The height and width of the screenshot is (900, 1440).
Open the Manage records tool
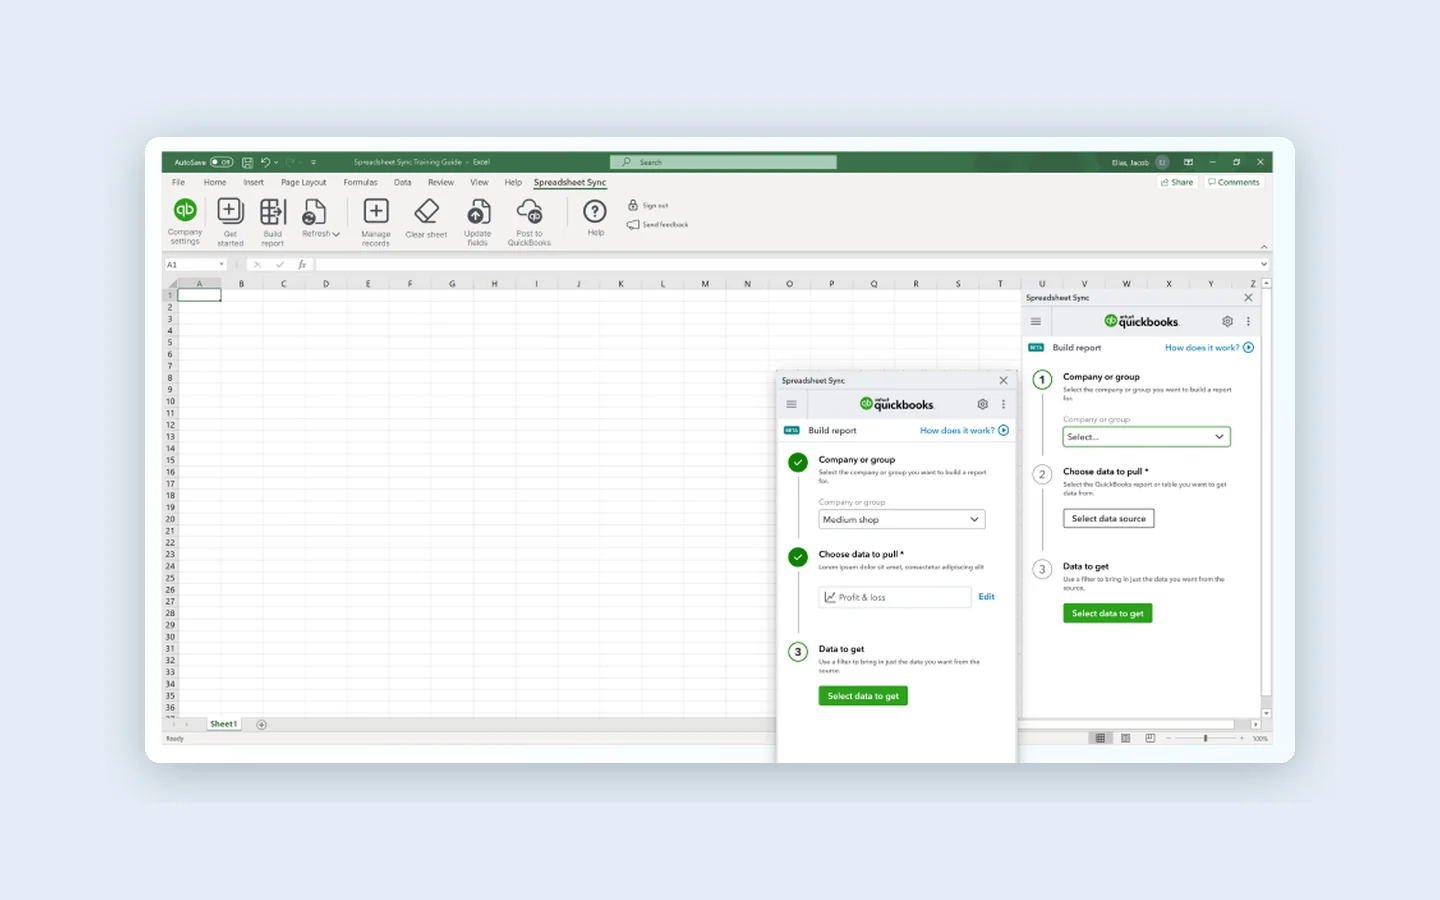(x=376, y=221)
